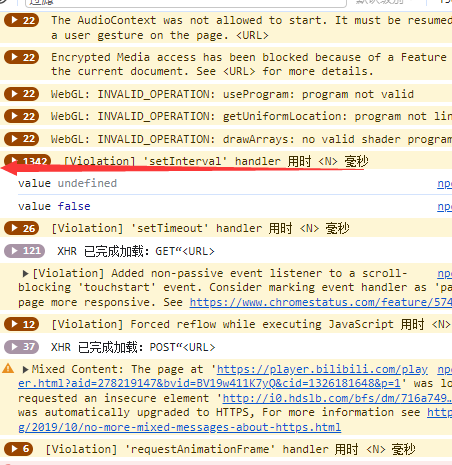Image resolution: width=452 pixels, height=465 pixels.
Task: Expand the AudioContext warning group badge
Action: point(21,20)
